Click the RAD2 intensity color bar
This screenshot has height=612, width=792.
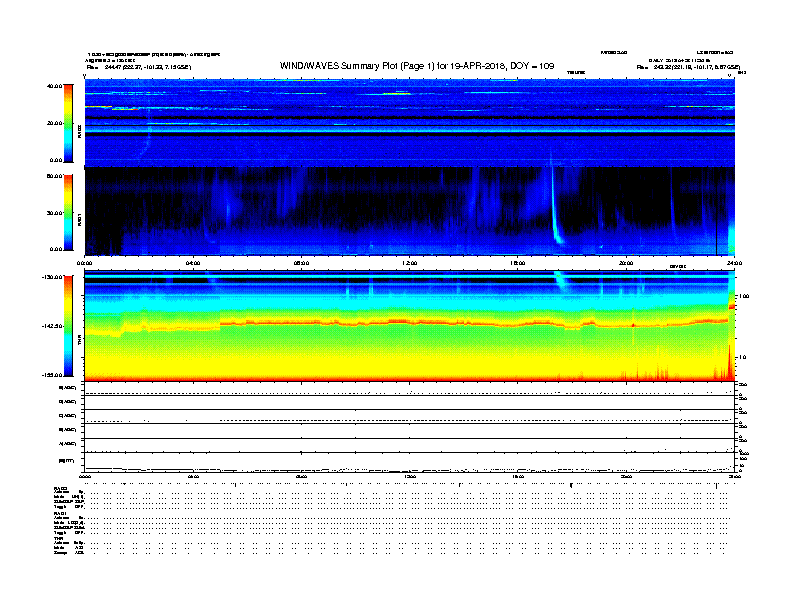(x=68, y=123)
